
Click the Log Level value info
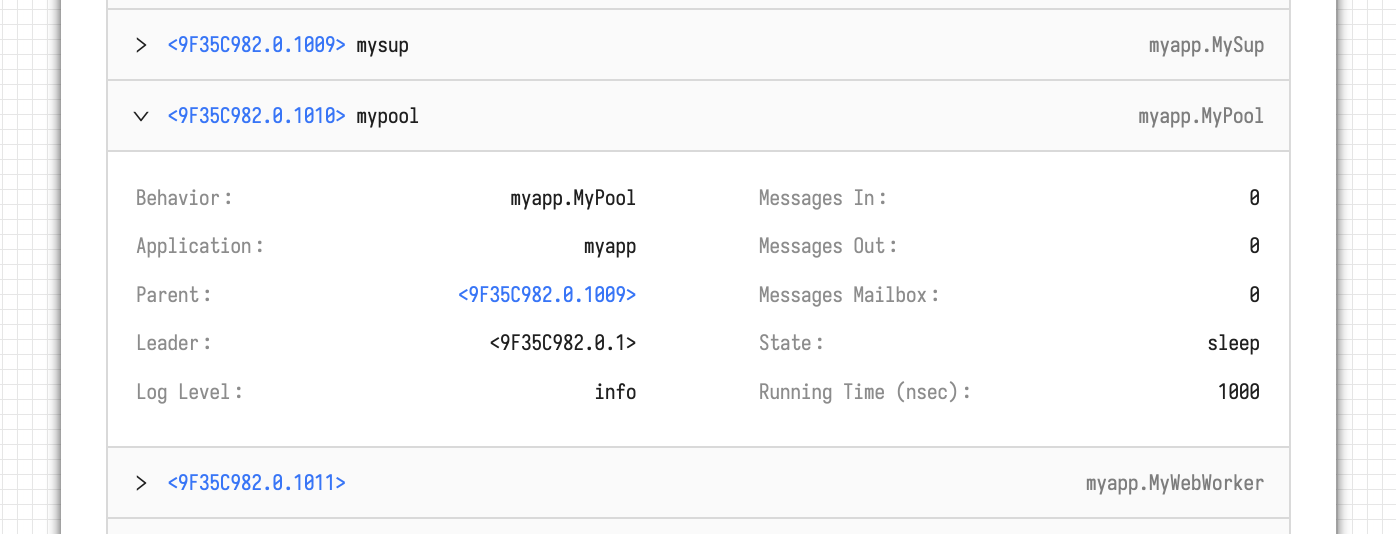click(x=615, y=392)
